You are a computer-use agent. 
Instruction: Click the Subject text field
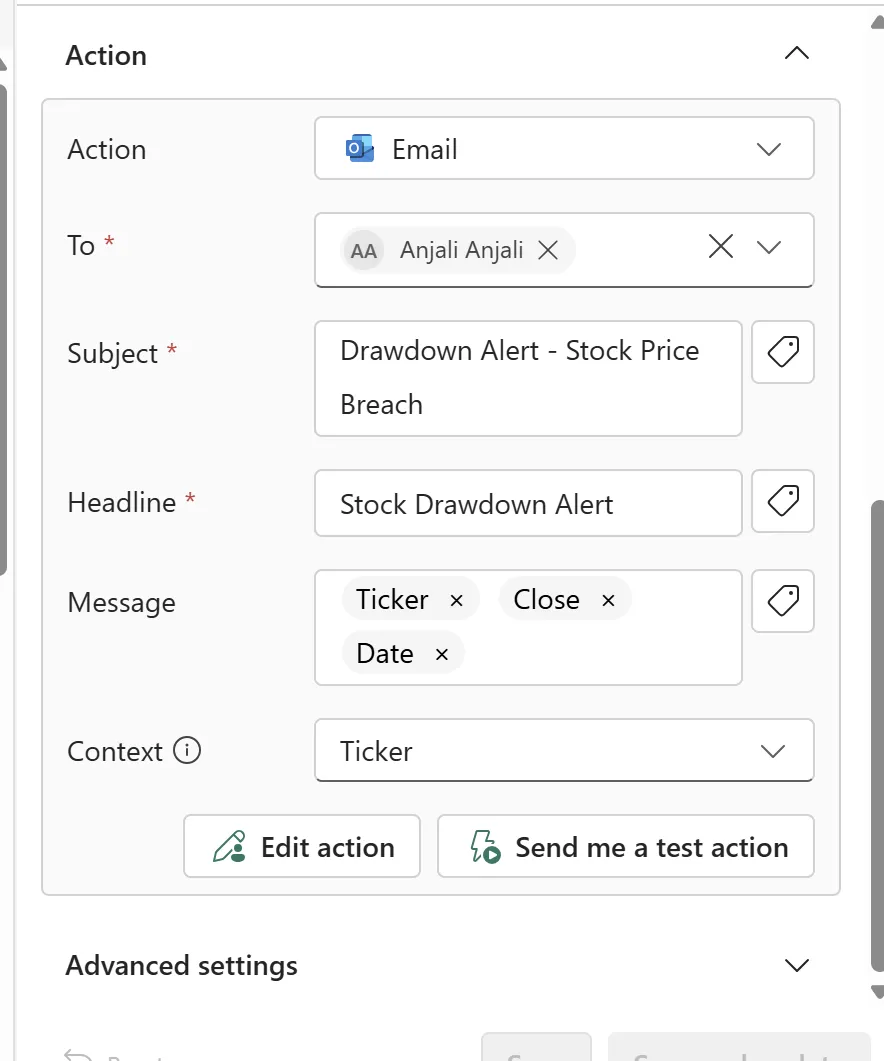point(528,378)
